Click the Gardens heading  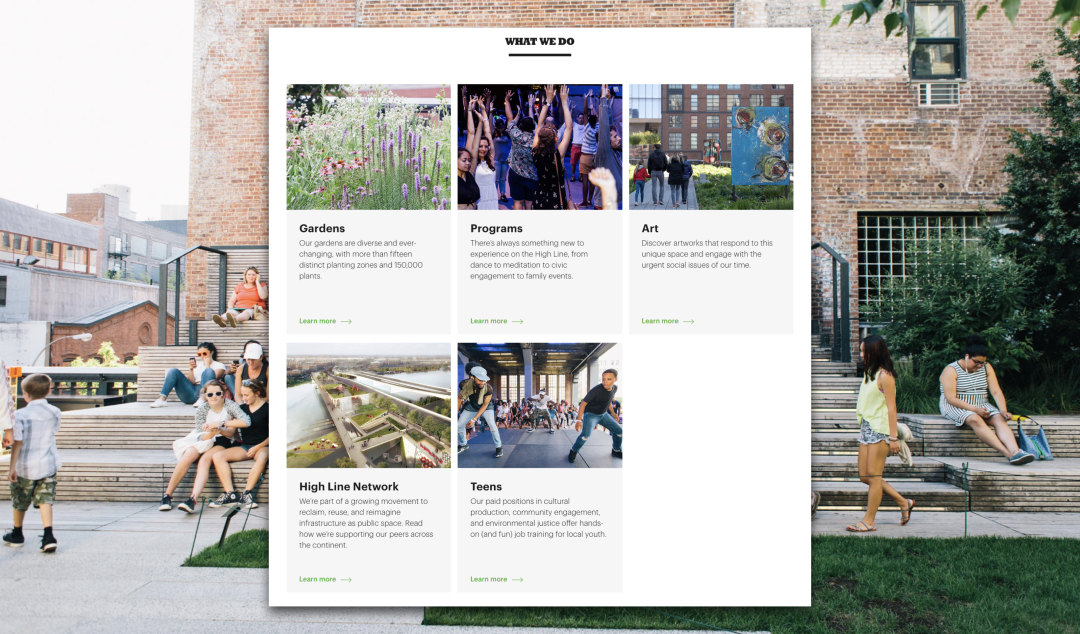(322, 229)
